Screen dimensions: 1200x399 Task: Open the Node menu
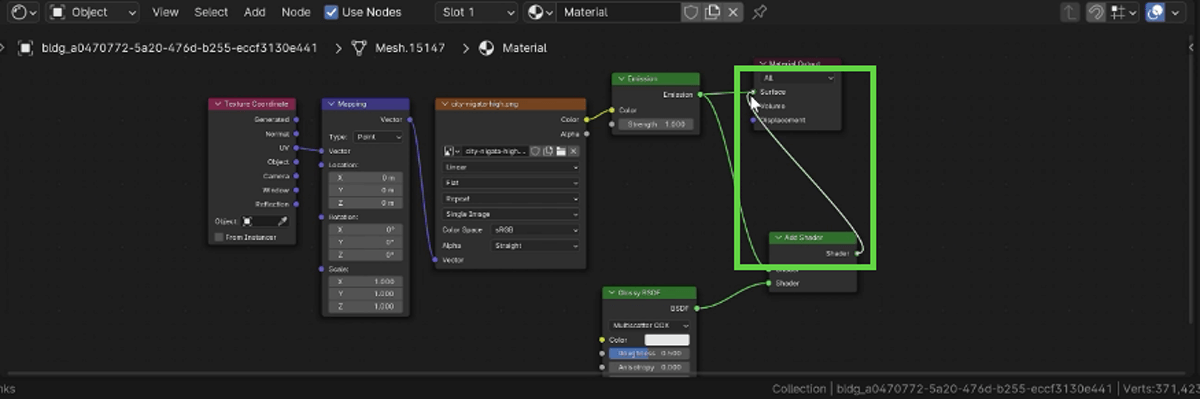(x=296, y=12)
